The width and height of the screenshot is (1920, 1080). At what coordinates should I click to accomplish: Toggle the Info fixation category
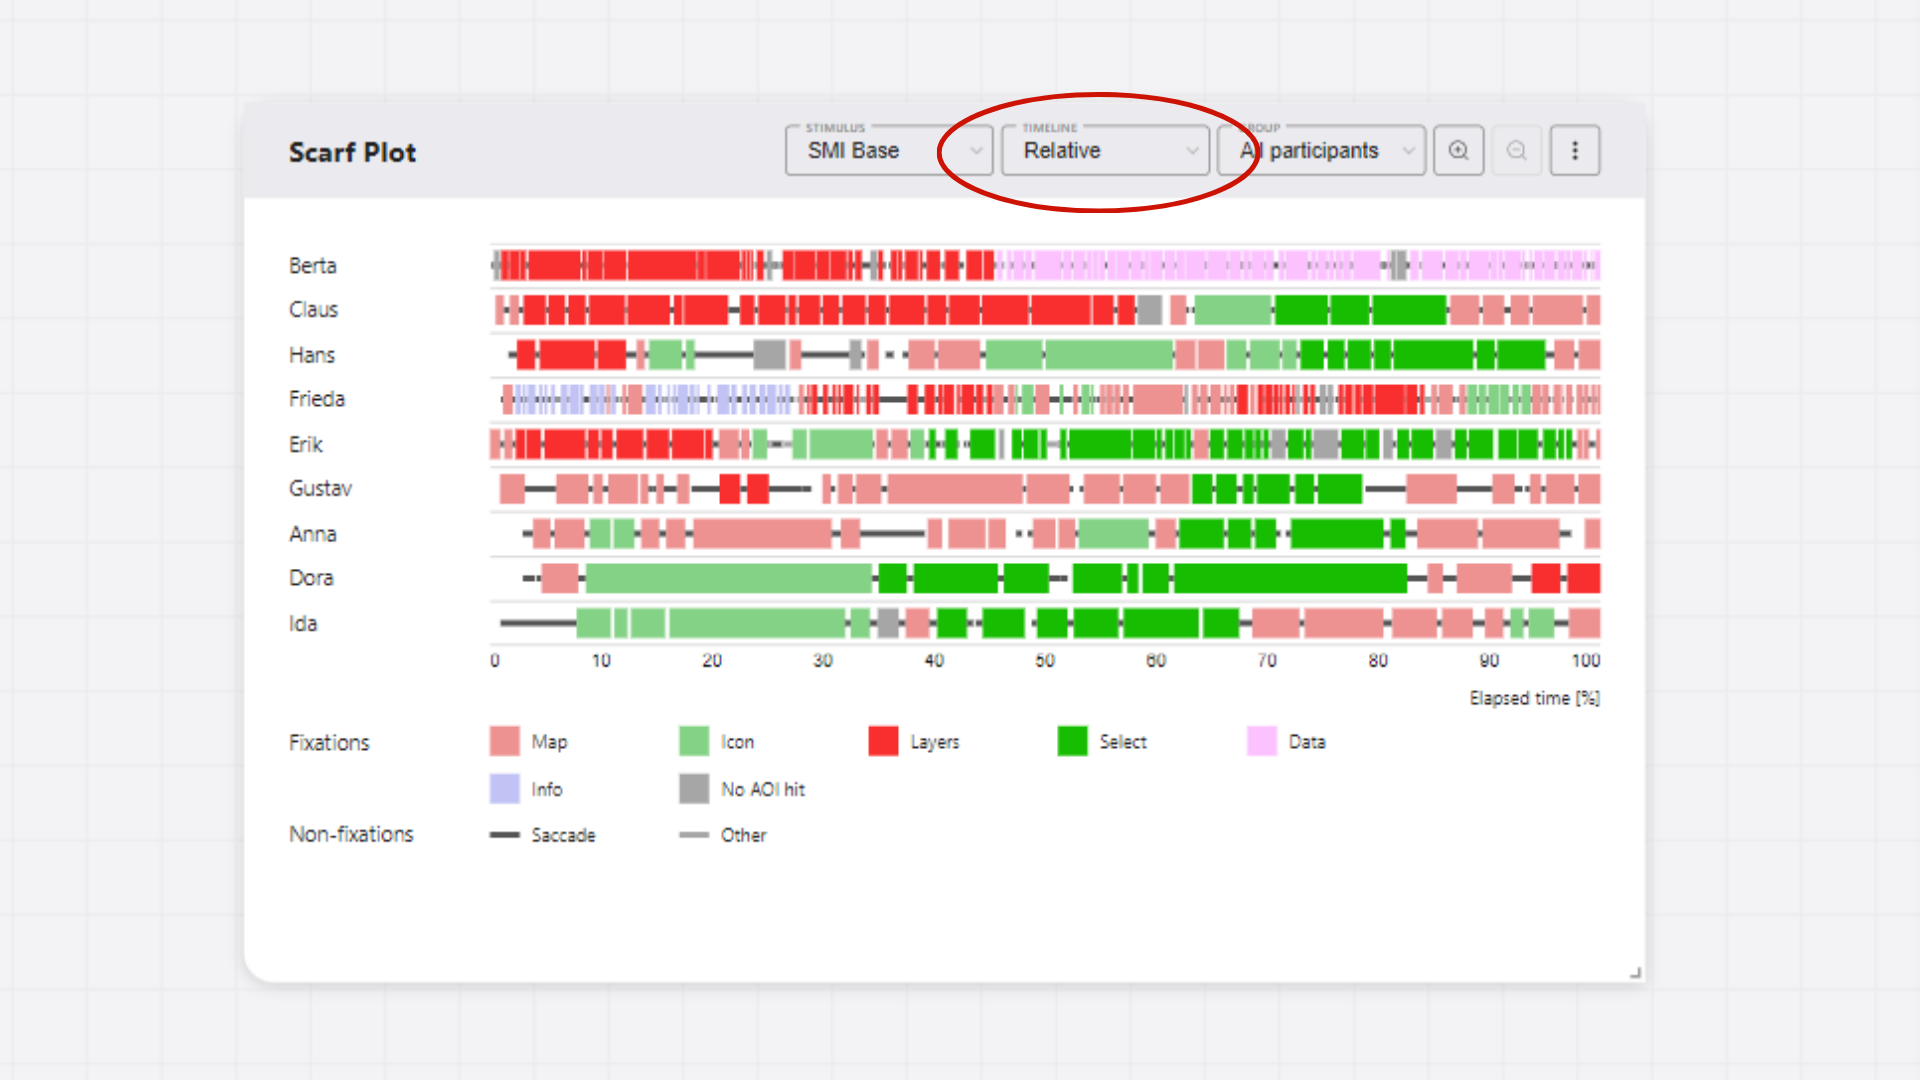tap(503, 789)
